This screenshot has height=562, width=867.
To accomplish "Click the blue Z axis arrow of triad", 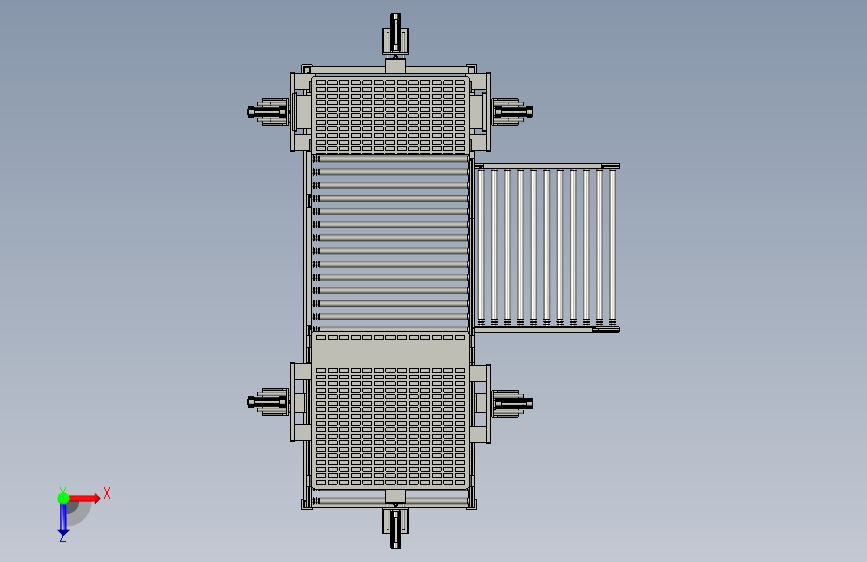I will tap(63, 519).
